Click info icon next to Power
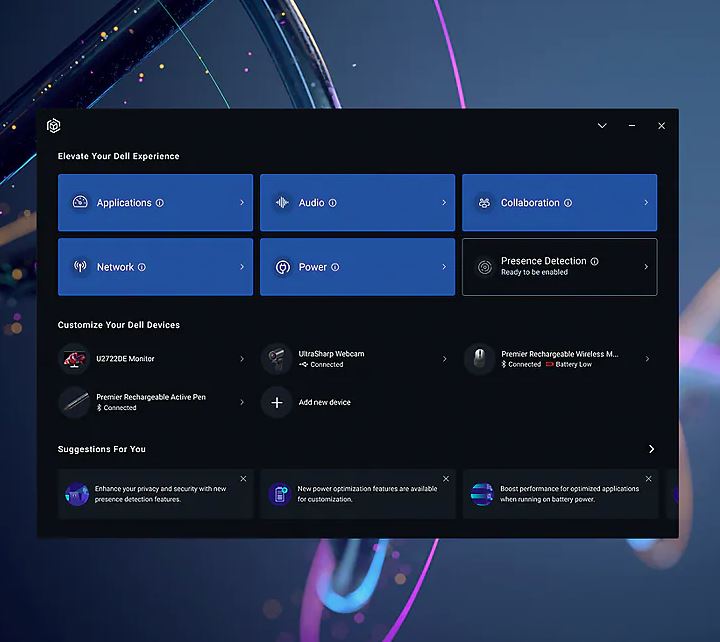 coord(335,267)
